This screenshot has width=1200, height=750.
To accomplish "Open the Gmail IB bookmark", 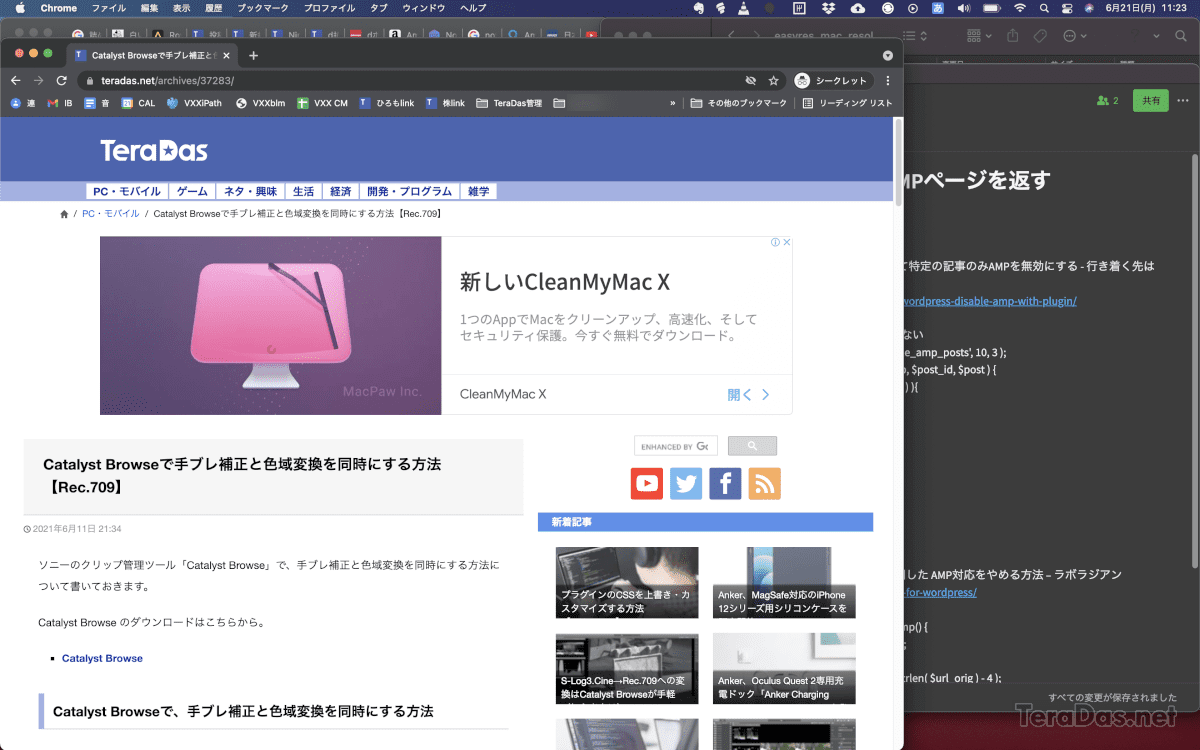I will (59, 103).
